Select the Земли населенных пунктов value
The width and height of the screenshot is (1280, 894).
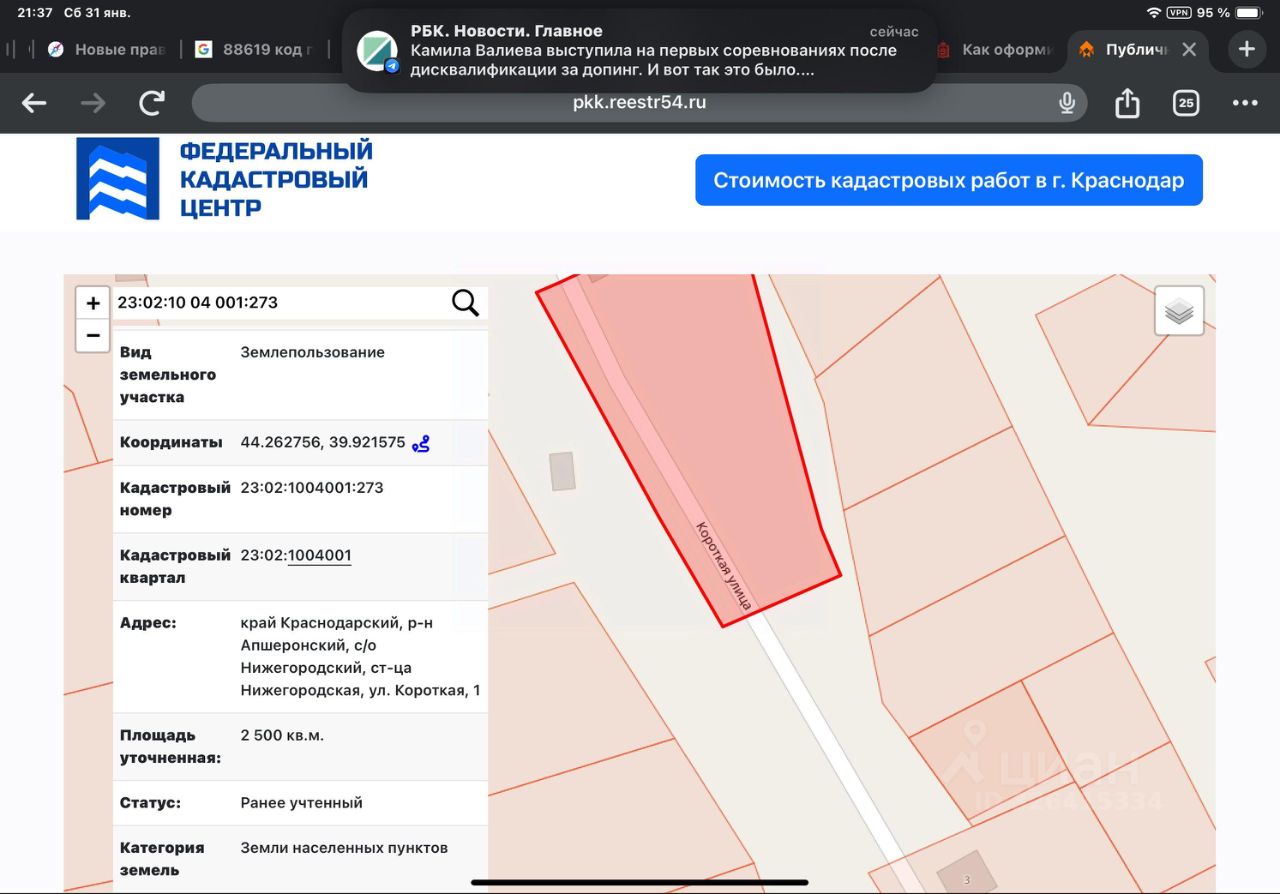click(344, 848)
